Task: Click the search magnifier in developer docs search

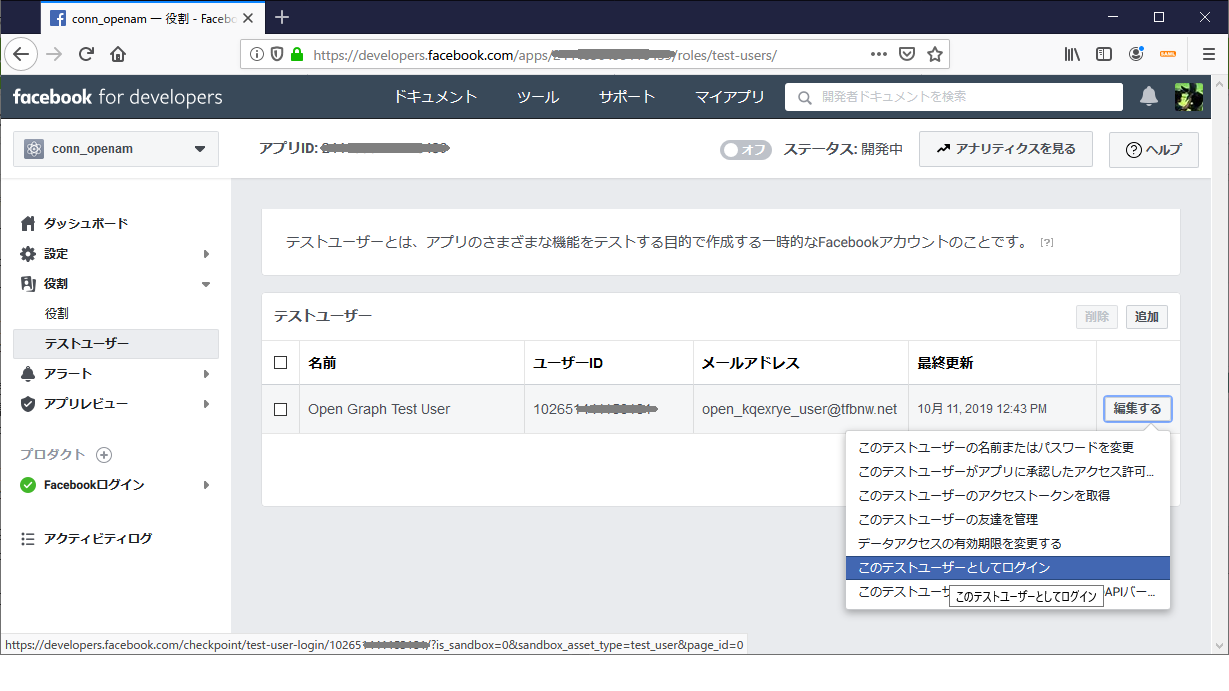Action: click(x=803, y=97)
